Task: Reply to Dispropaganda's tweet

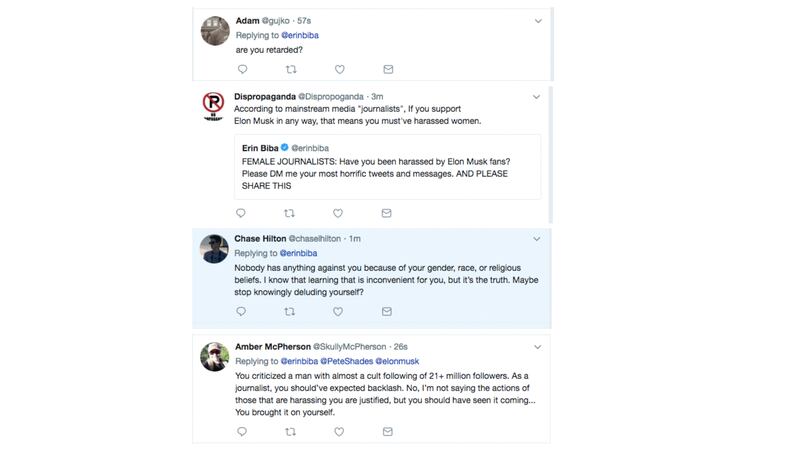Action: pyautogui.click(x=241, y=213)
